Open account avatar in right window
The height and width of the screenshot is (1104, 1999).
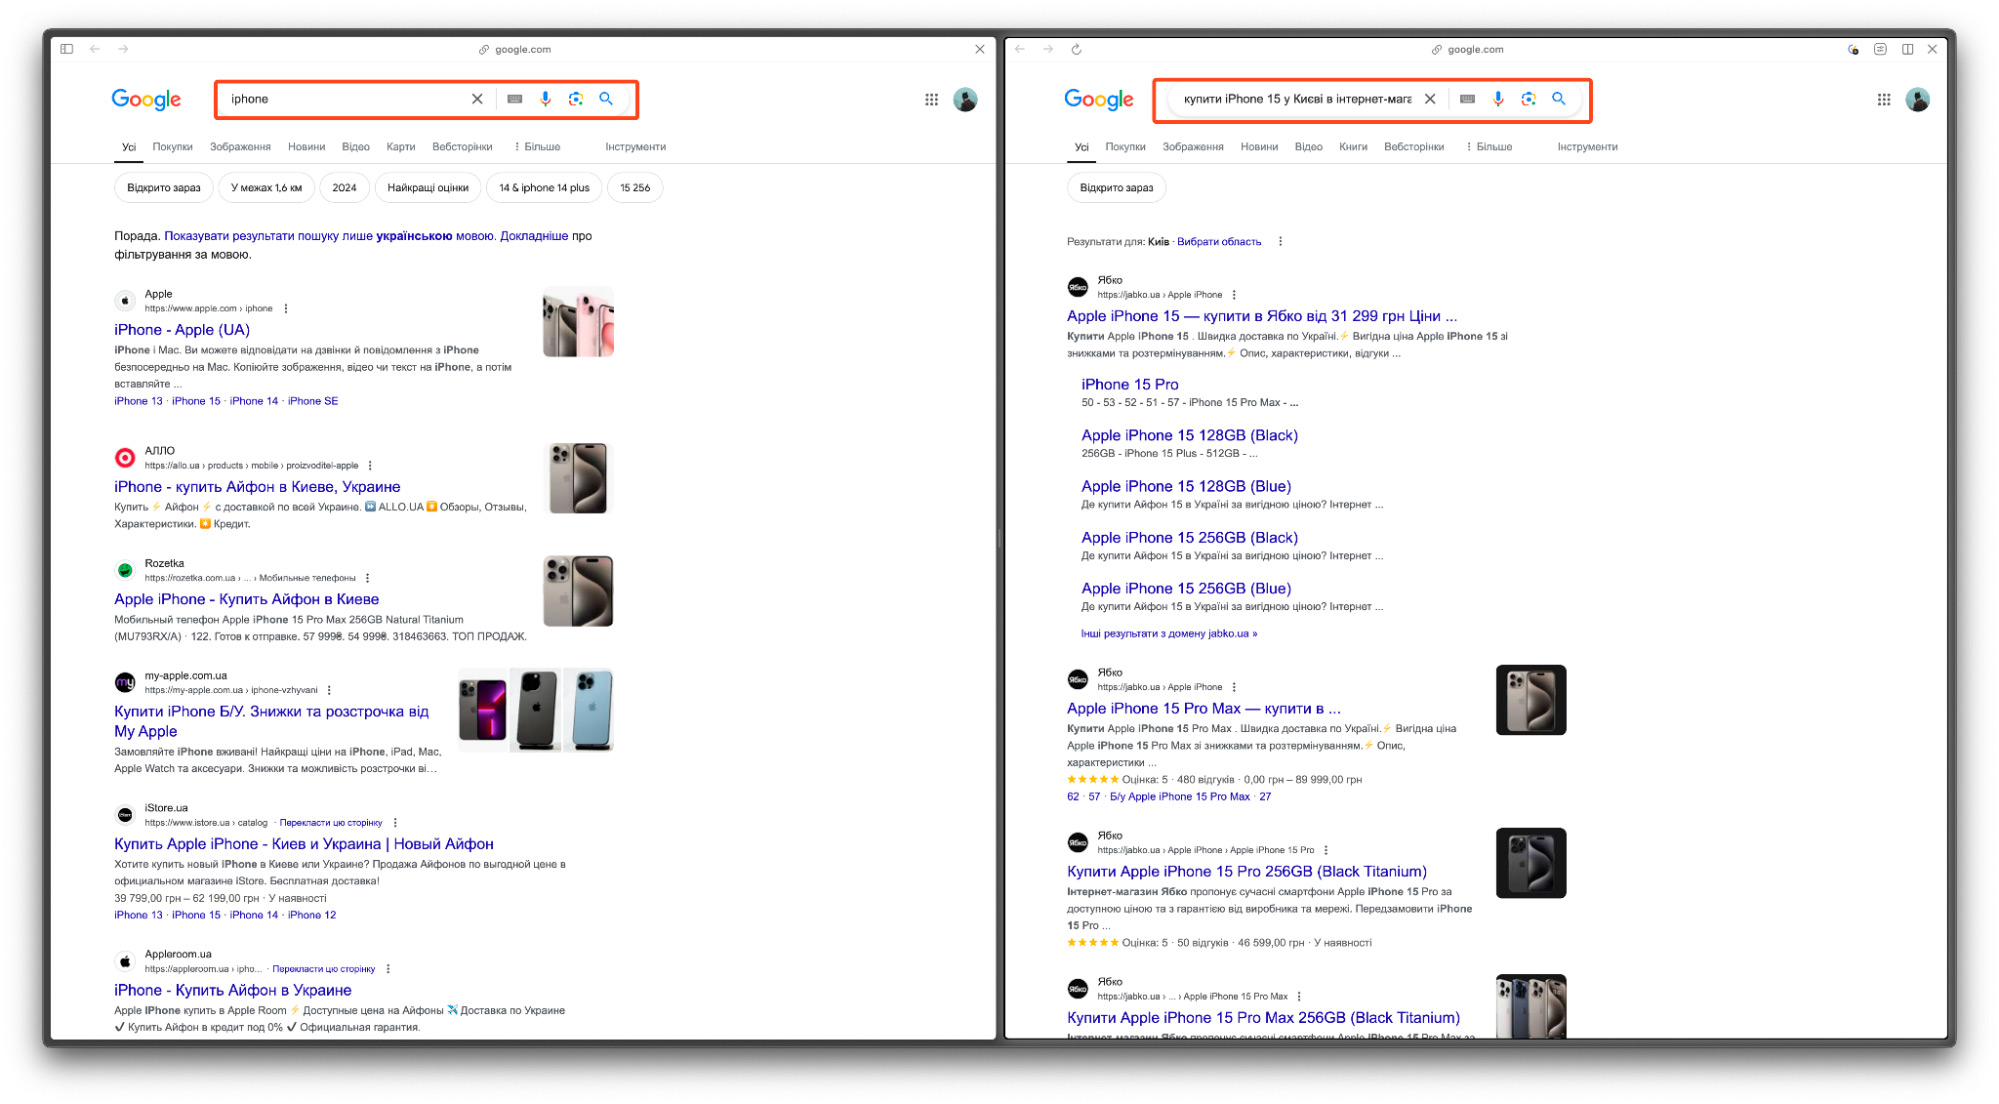[1918, 99]
